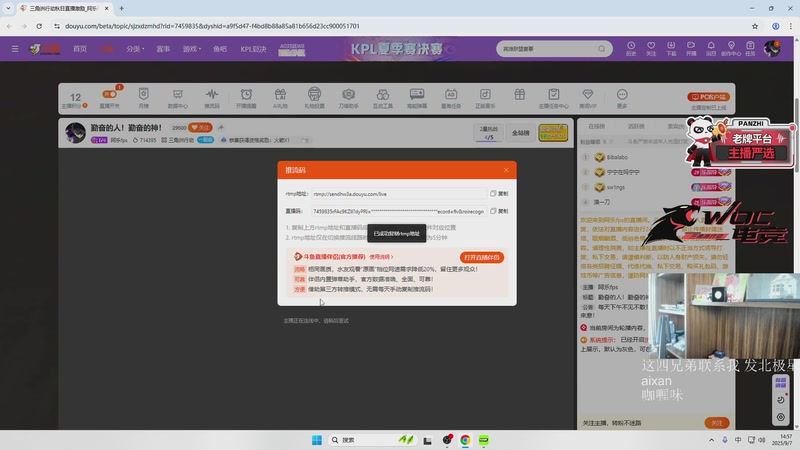
Task: Copy the 直播码 with its 复制 button
Action: (499, 211)
